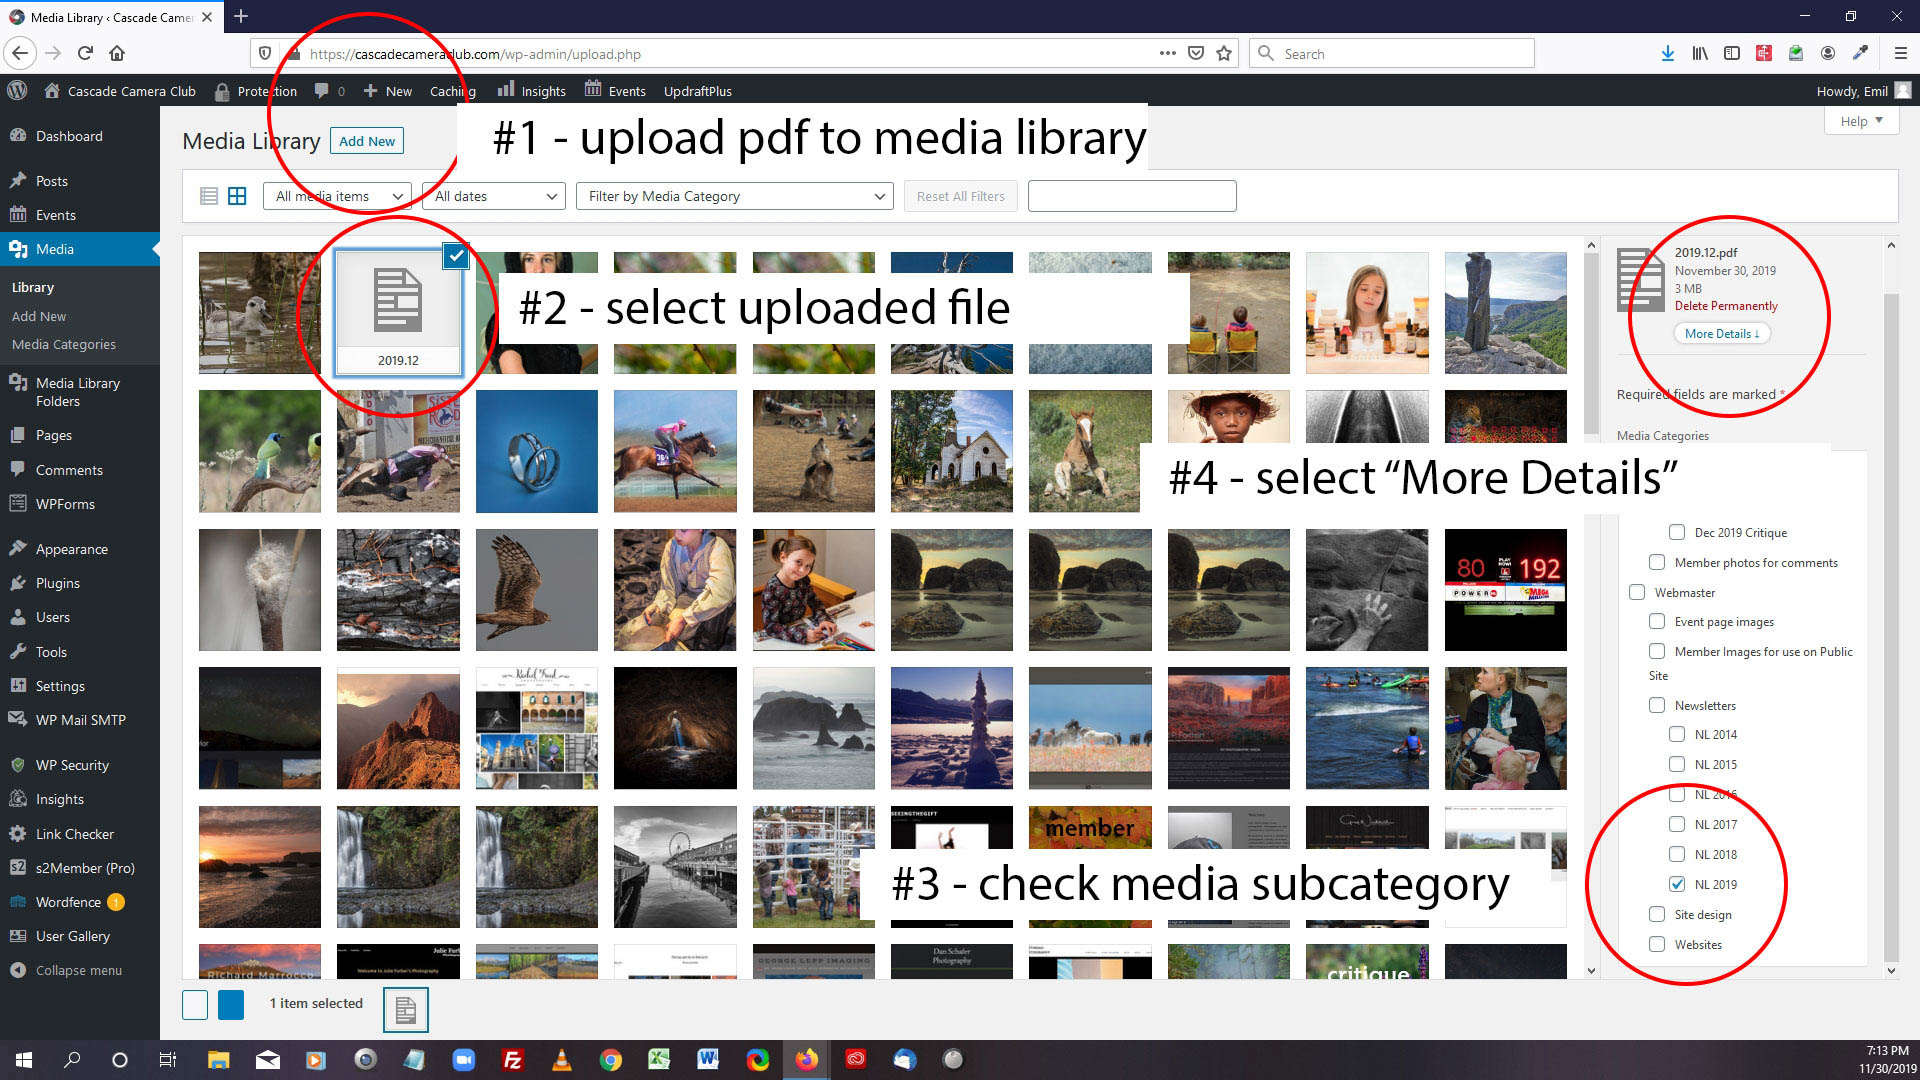Viewport: 1920px width, 1080px height.
Task: Bookmark page with star icon
Action: (1224, 54)
